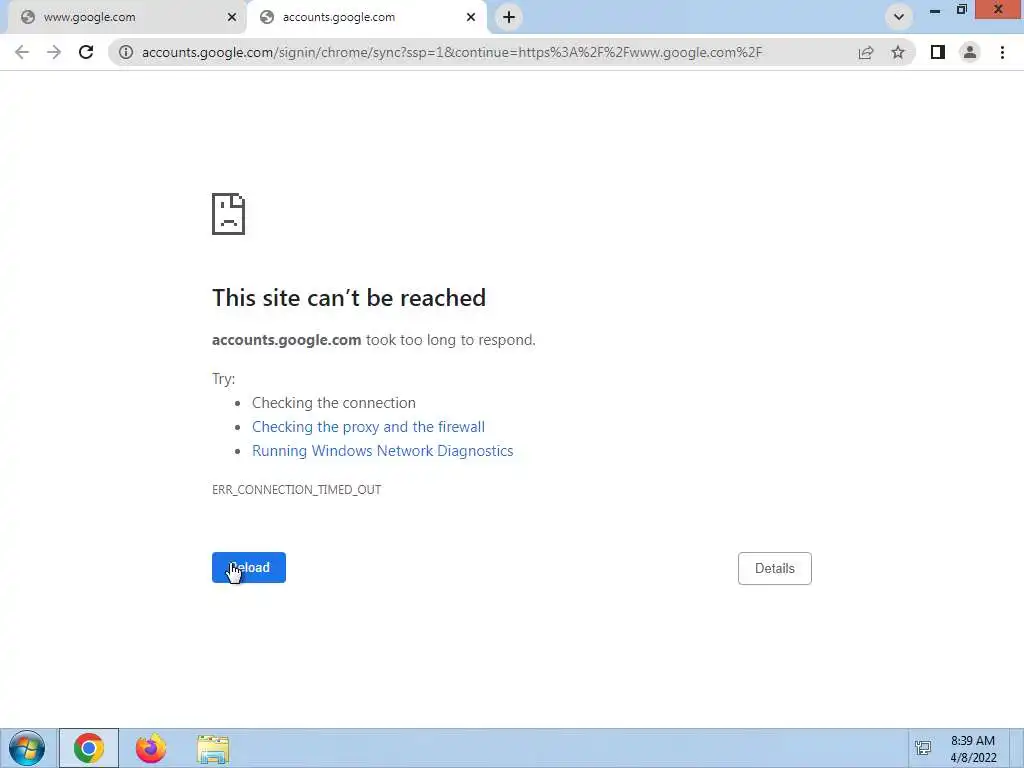Minimize the Chrome window
1024x768 pixels.
[935, 10]
